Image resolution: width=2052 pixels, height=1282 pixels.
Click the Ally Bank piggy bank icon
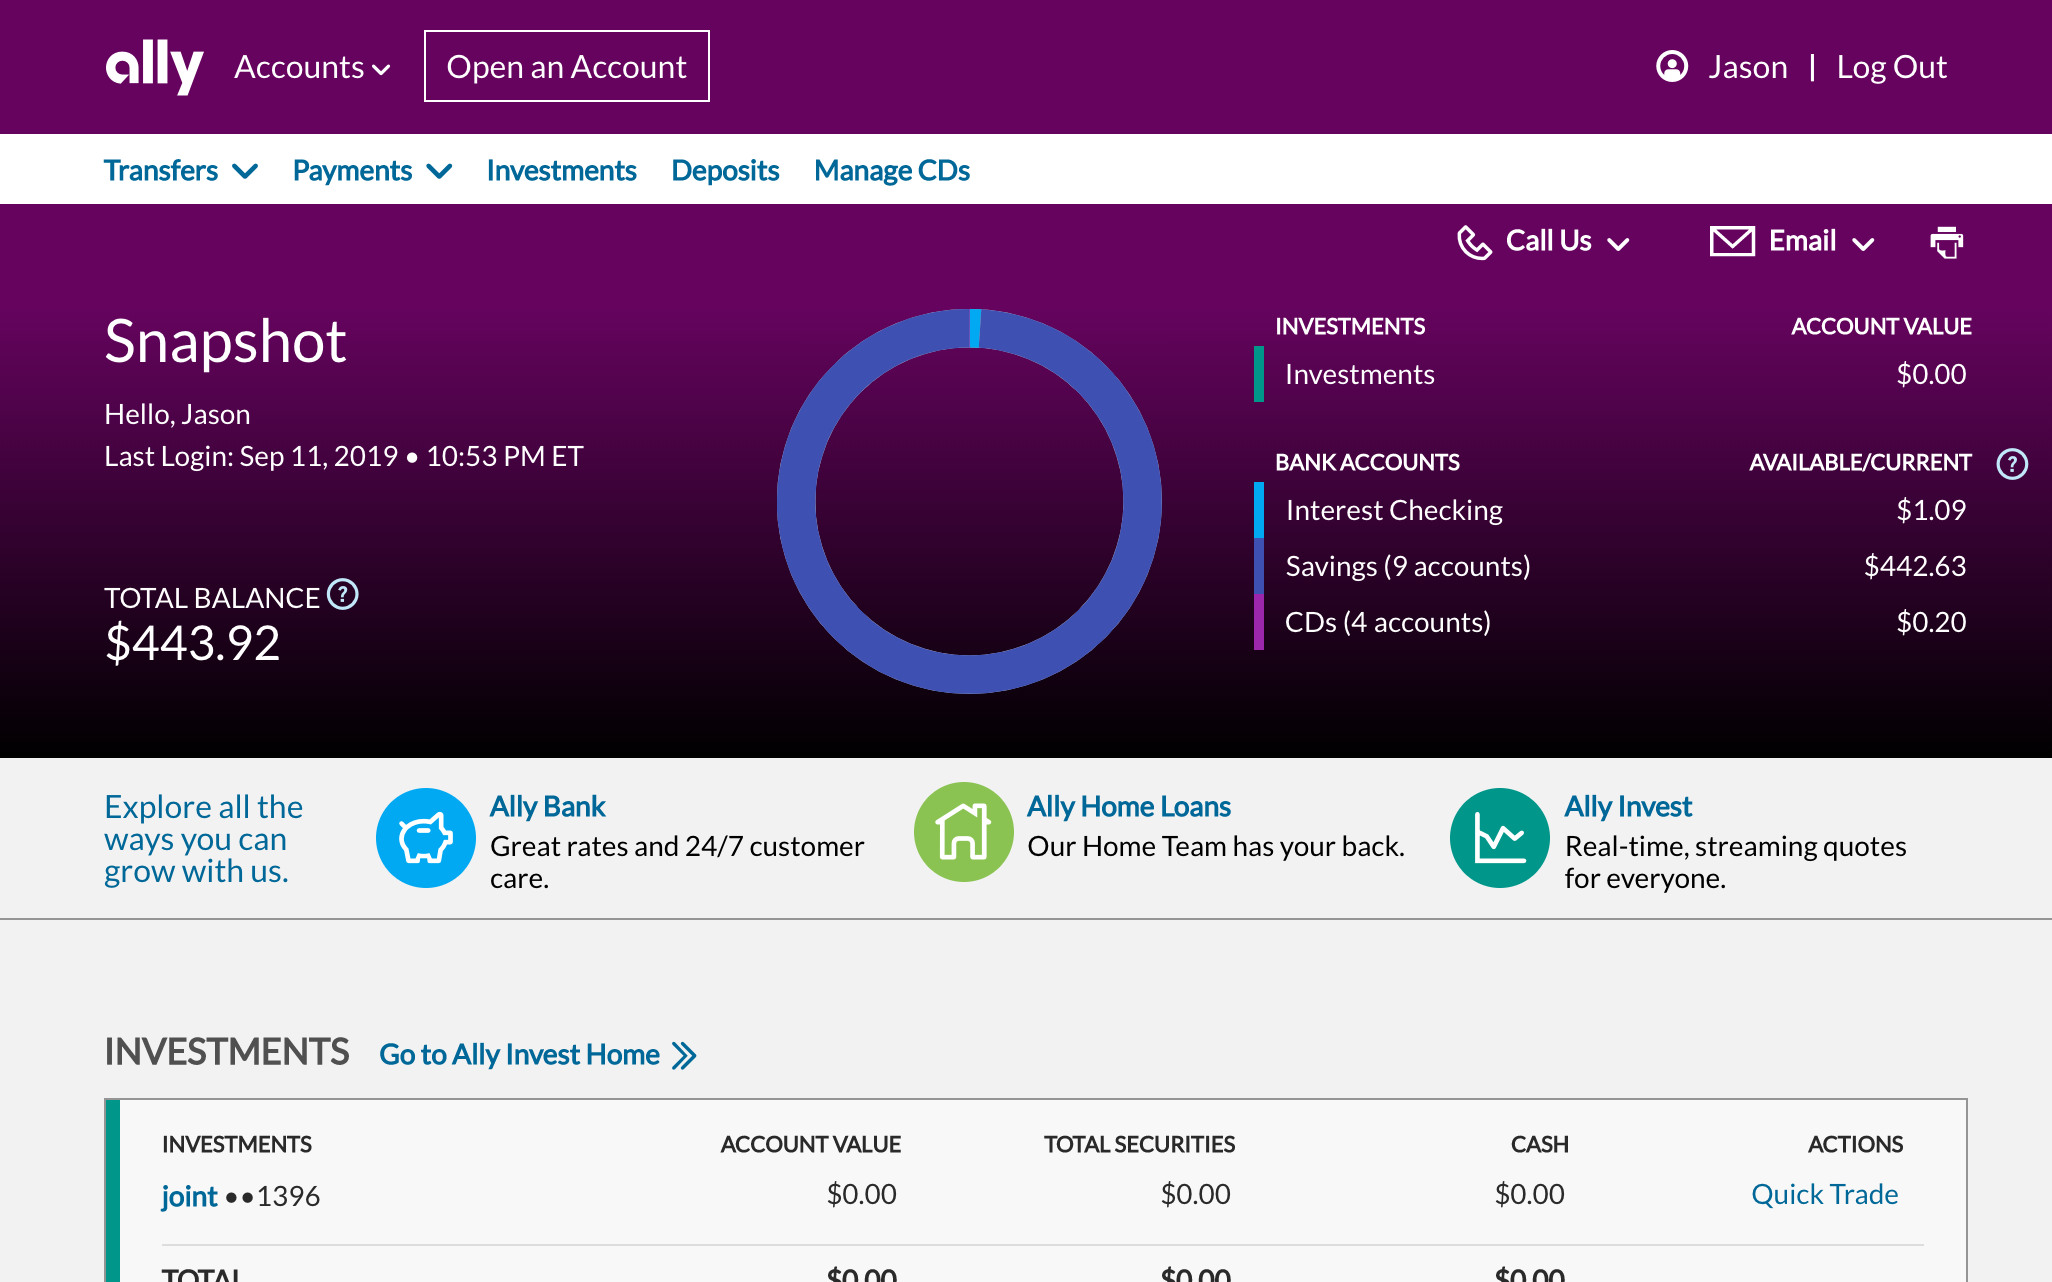[x=426, y=838]
